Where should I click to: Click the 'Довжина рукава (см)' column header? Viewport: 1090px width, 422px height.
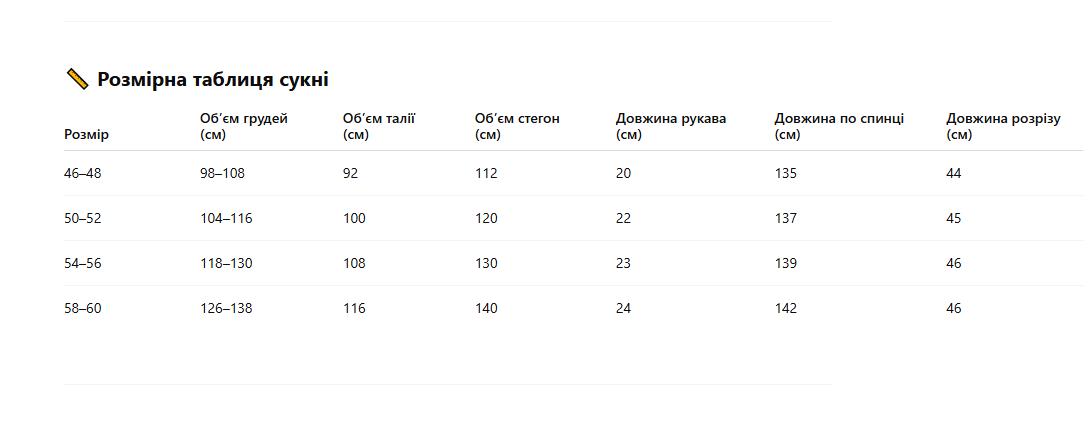(x=671, y=127)
